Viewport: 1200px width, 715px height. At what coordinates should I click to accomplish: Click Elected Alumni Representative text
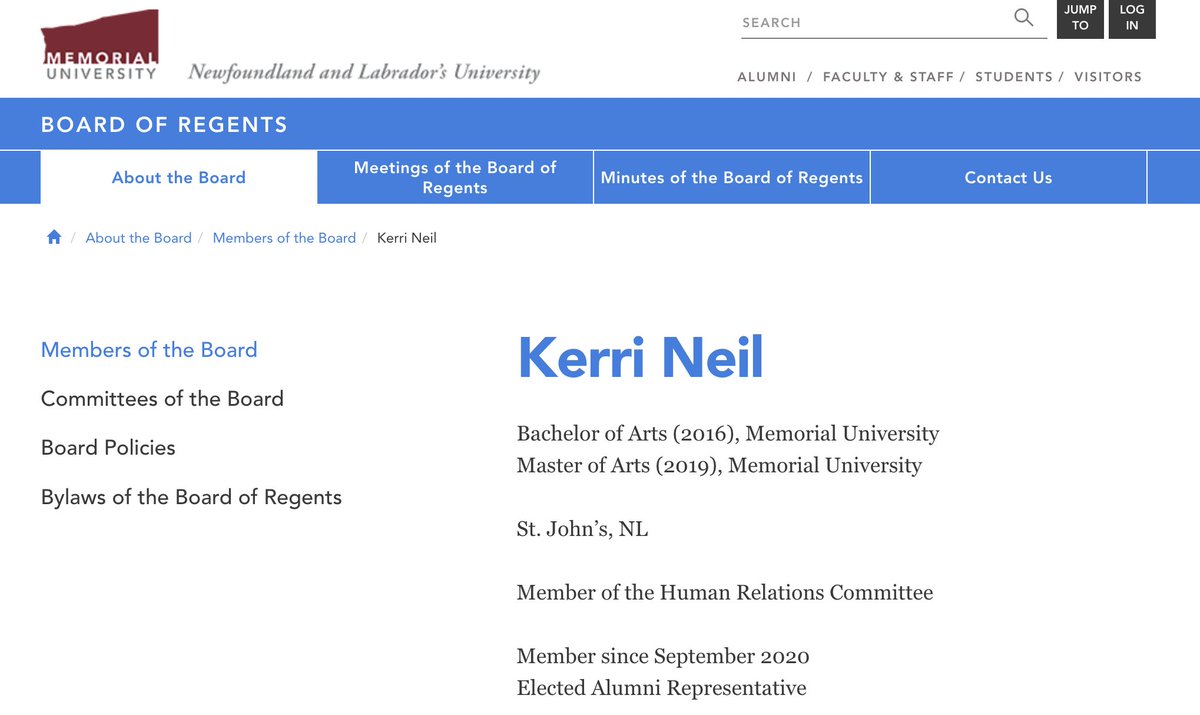pyautogui.click(x=661, y=688)
